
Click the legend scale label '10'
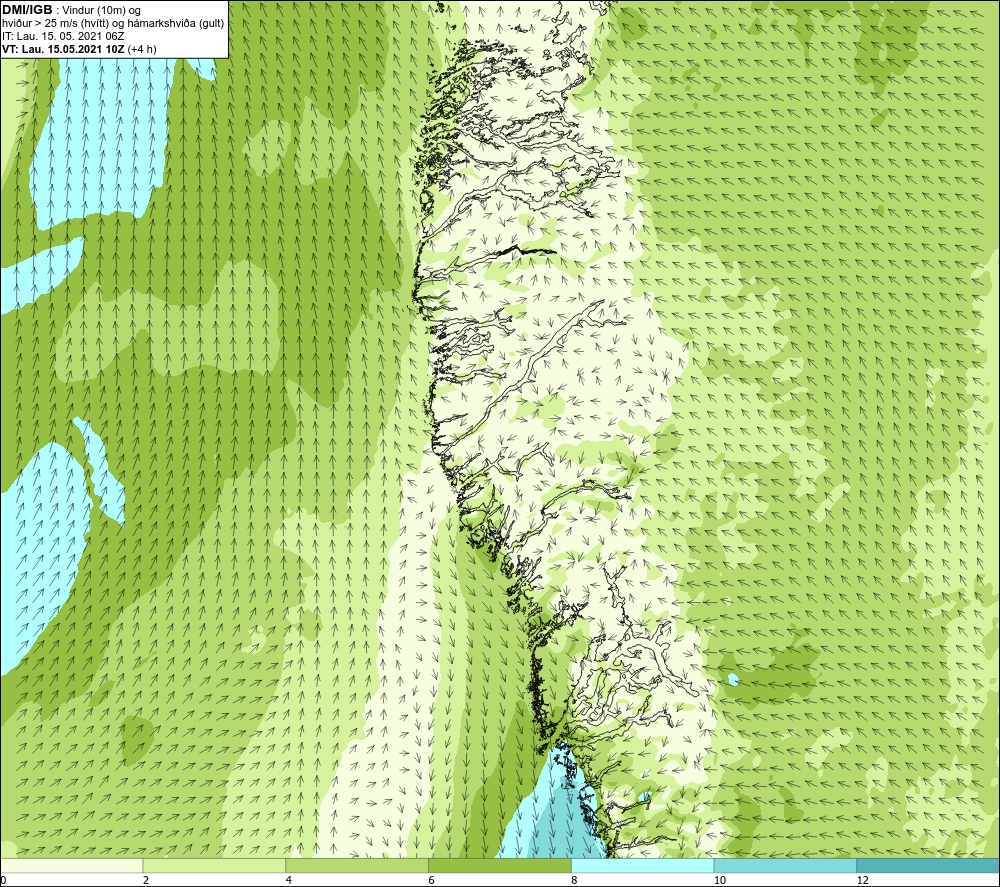tap(720, 880)
